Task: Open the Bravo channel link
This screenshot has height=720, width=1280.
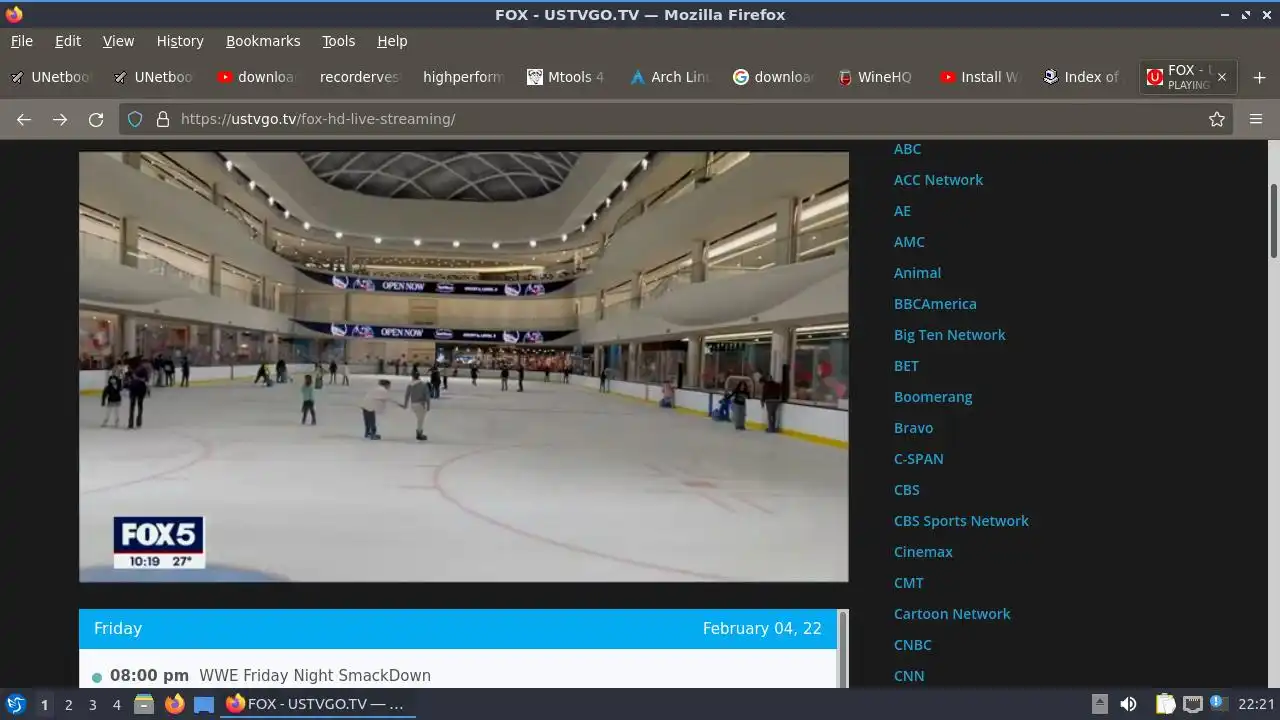Action: coord(913,428)
